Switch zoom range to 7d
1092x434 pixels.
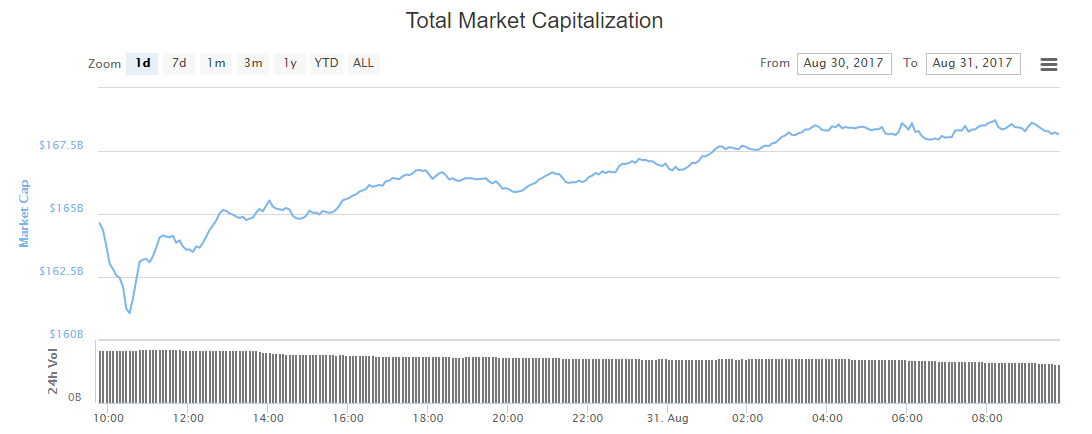pyautogui.click(x=179, y=63)
